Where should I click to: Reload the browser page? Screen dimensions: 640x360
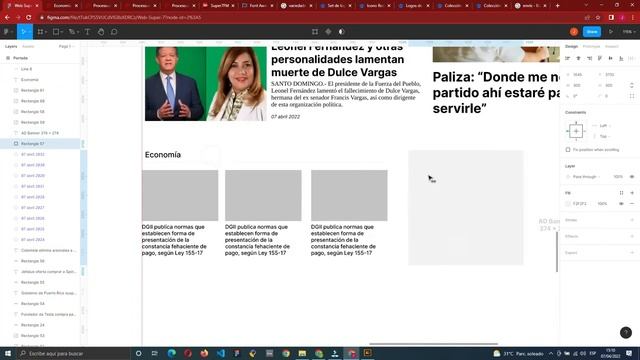click(x=29, y=18)
